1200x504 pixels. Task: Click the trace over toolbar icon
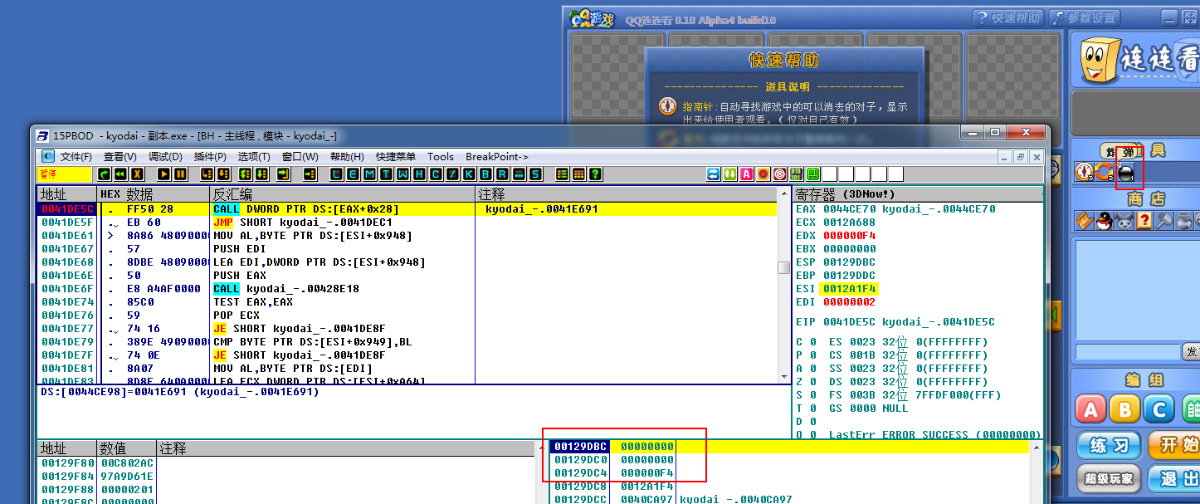pos(261,174)
